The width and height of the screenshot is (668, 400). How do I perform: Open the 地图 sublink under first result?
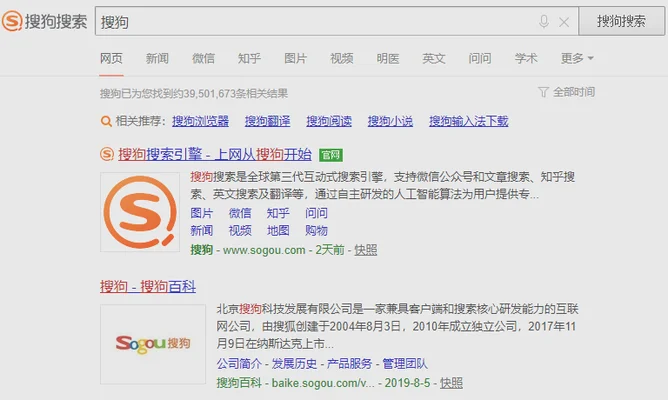(278, 230)
